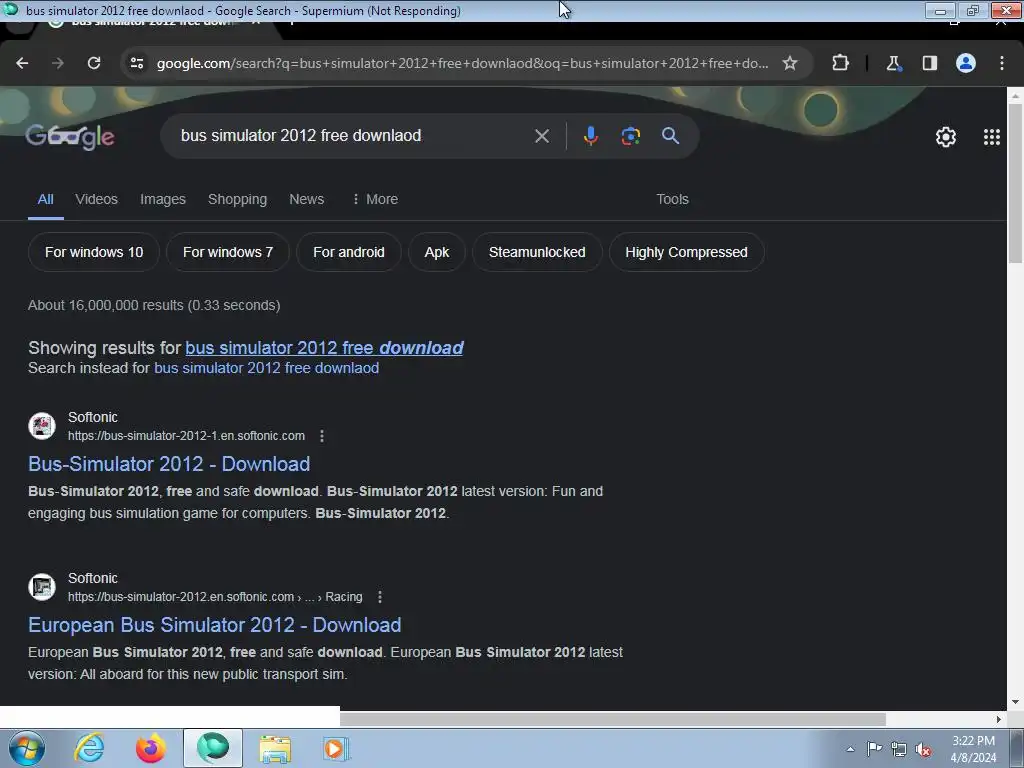
Task: Open Google quick settings gear
Action: pyautogui.click(x=946, y=137)
